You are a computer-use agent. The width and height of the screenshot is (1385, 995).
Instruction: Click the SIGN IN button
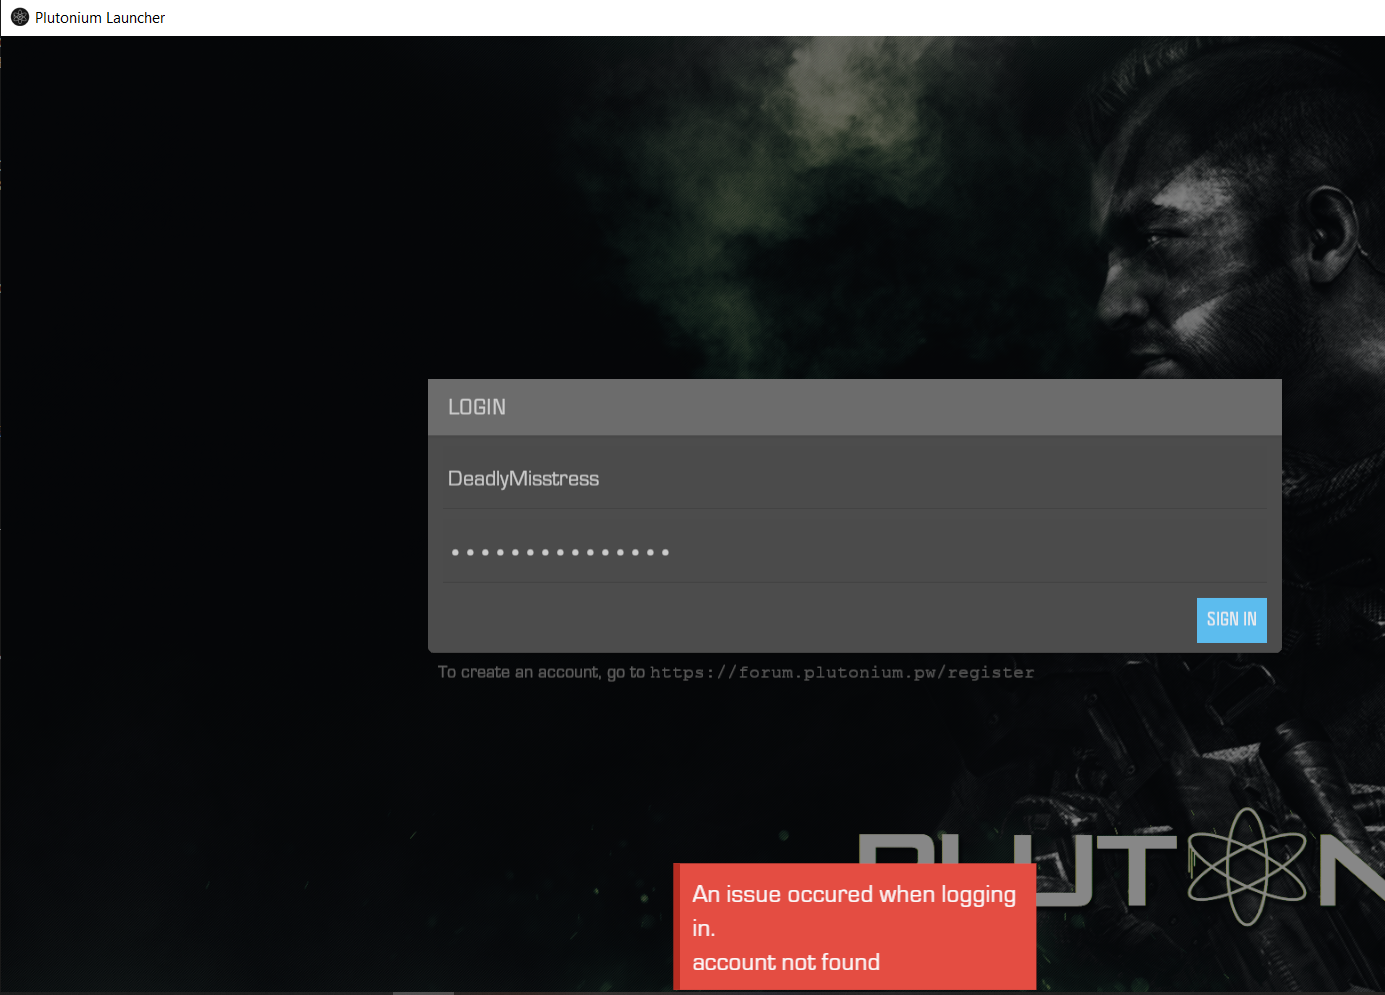(1231, 620)
